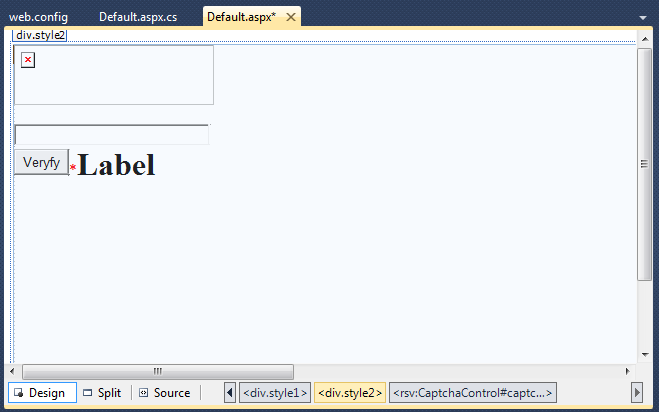Select the <div.style1> breadcrumb tag
Image resolution: width=659 pixels, height=412 pixels.
tap(275, 393)
